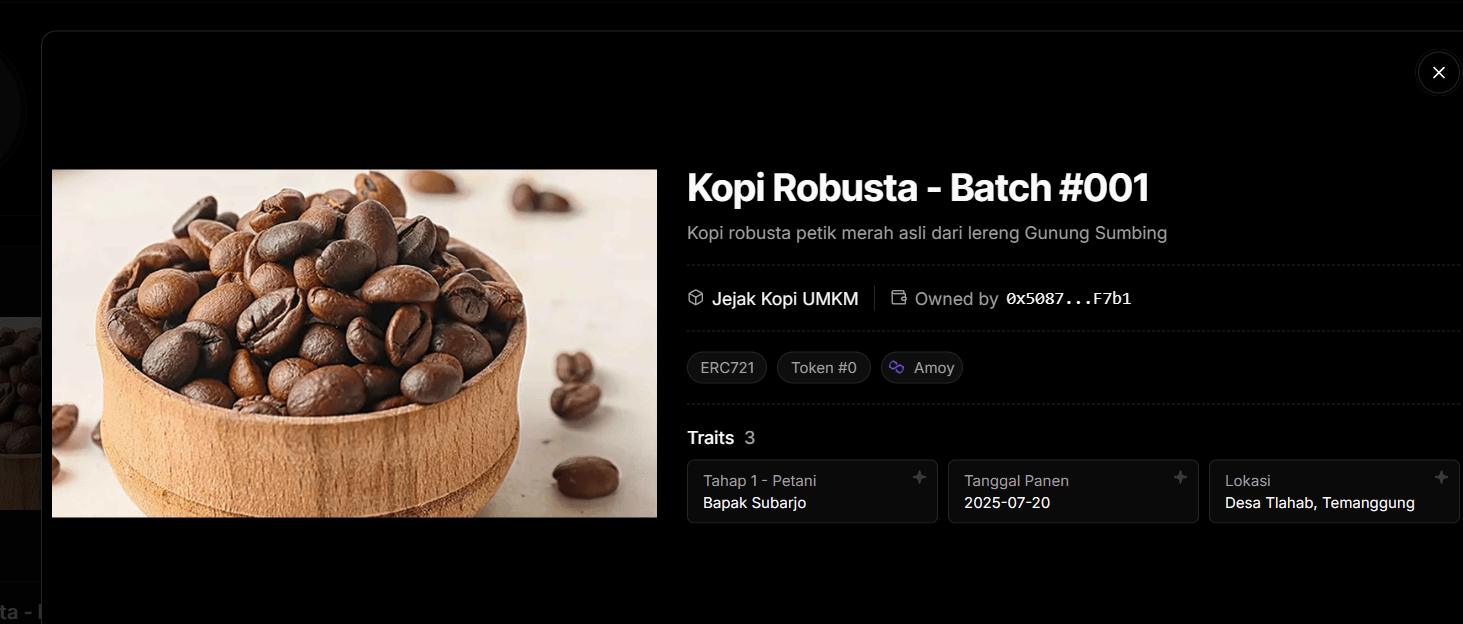Open owner address 0x5087...F7b1
Screen dimensions: 1463x624
pyautogui.click(x=1068, y=298)
